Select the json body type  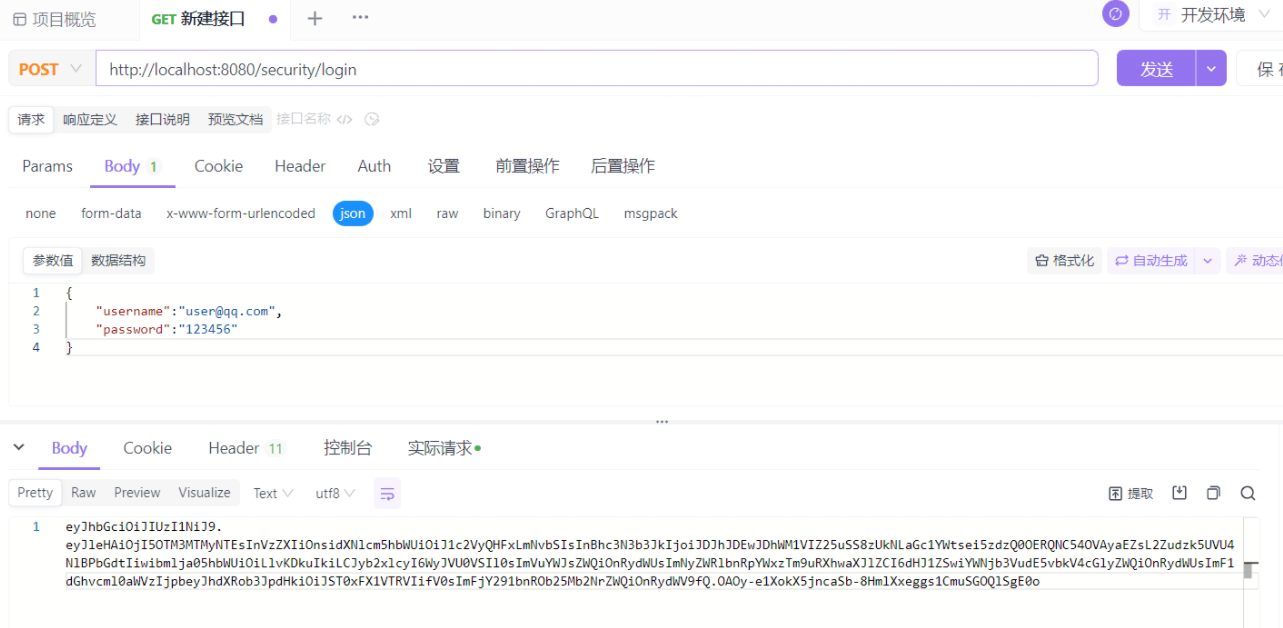(x=352, y=213)
